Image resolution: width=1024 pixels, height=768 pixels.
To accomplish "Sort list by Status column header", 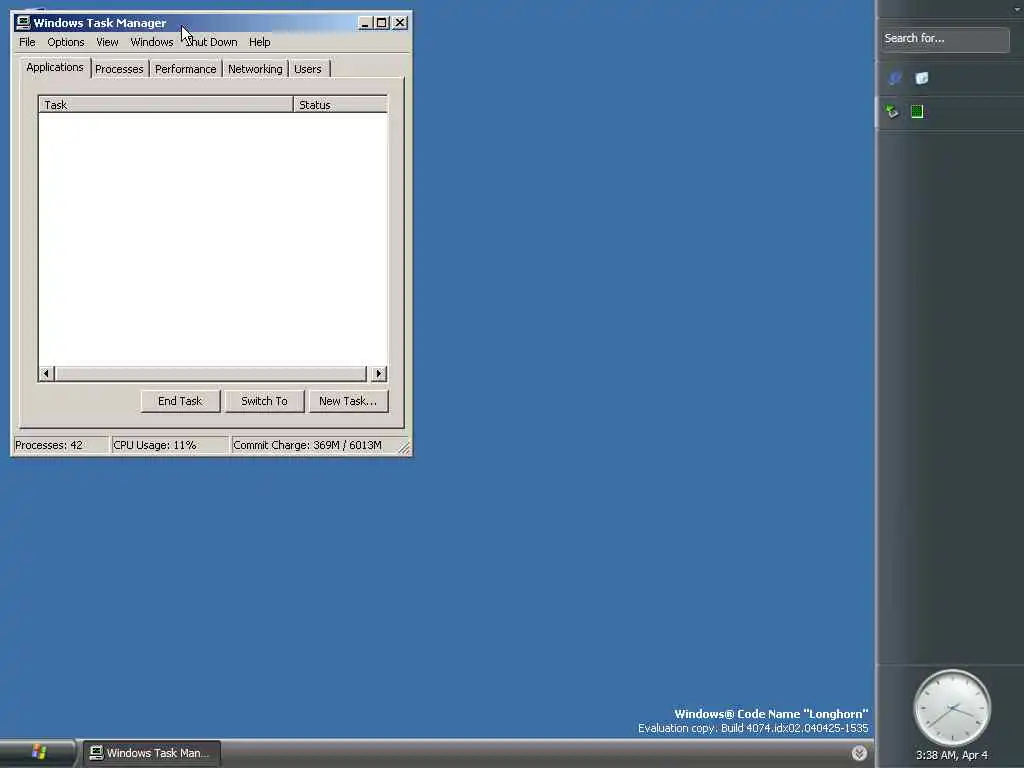I will click(x=340, y=104).
